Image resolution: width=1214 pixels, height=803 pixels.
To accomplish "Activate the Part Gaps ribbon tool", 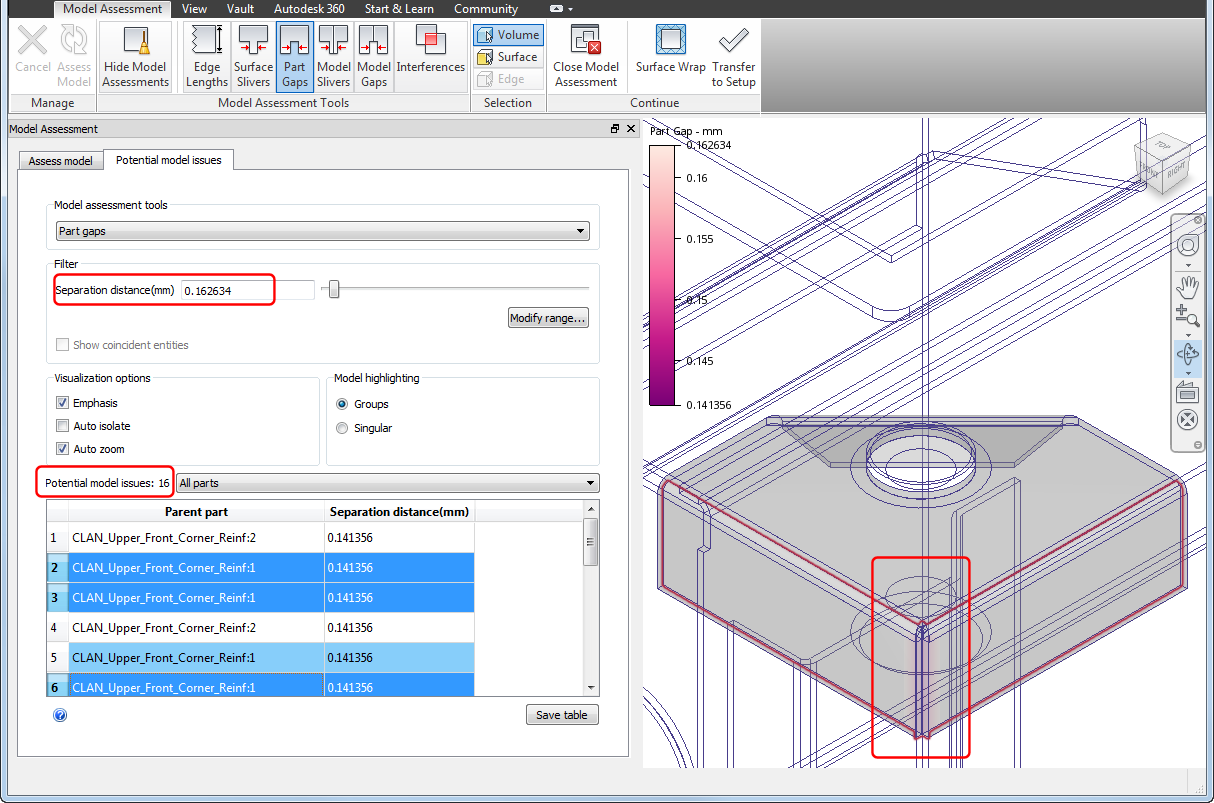I will pos(294,57).
